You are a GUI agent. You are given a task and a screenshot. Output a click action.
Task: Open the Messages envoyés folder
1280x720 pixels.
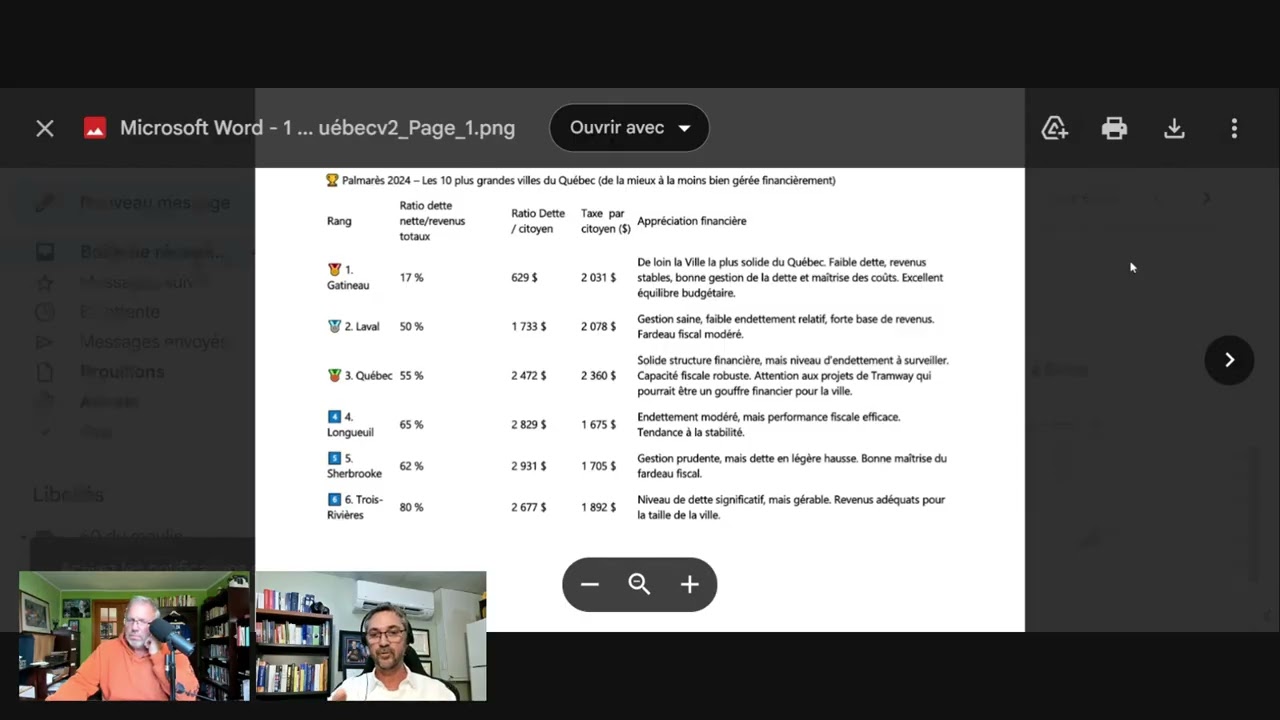pyautogui.click(x=152, y=342)
